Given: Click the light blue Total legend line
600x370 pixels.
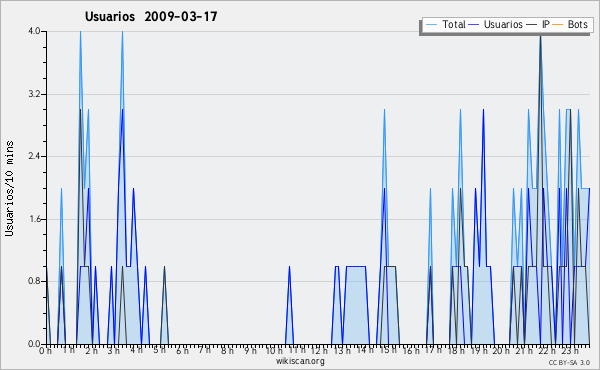Looking at the screenshot, I should (431, 25).
